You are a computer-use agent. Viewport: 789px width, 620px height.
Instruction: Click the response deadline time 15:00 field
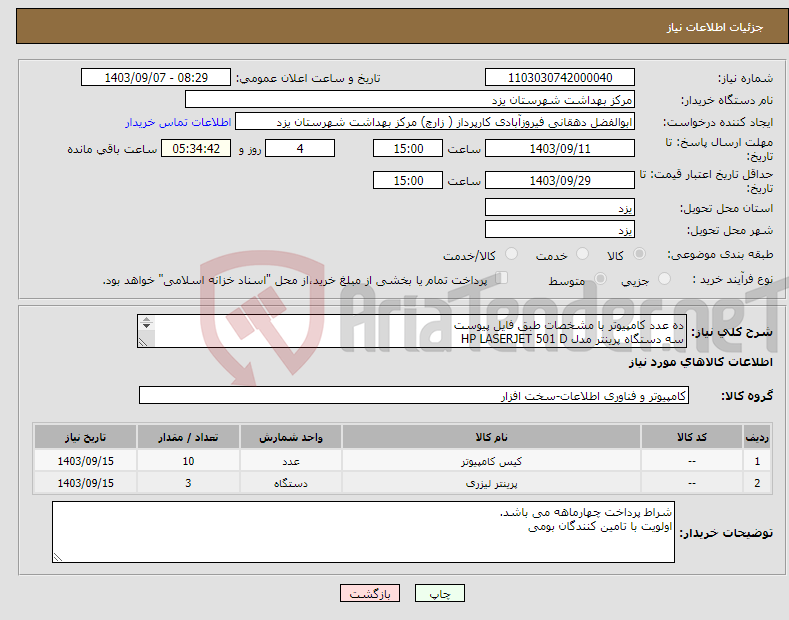click(x=408, y=148)
